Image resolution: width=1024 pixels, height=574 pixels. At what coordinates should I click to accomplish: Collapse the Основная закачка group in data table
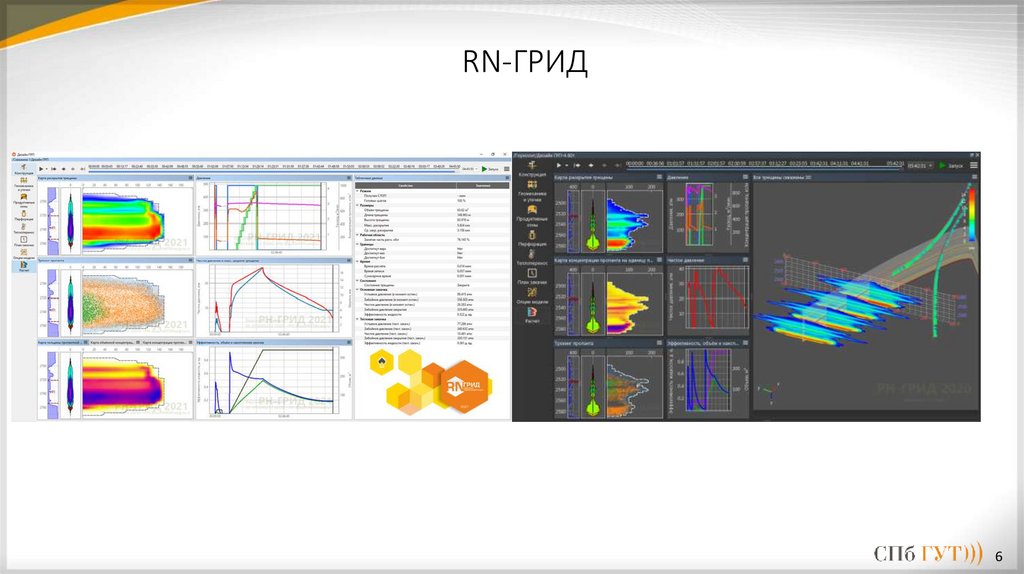(x=357, y=290)
